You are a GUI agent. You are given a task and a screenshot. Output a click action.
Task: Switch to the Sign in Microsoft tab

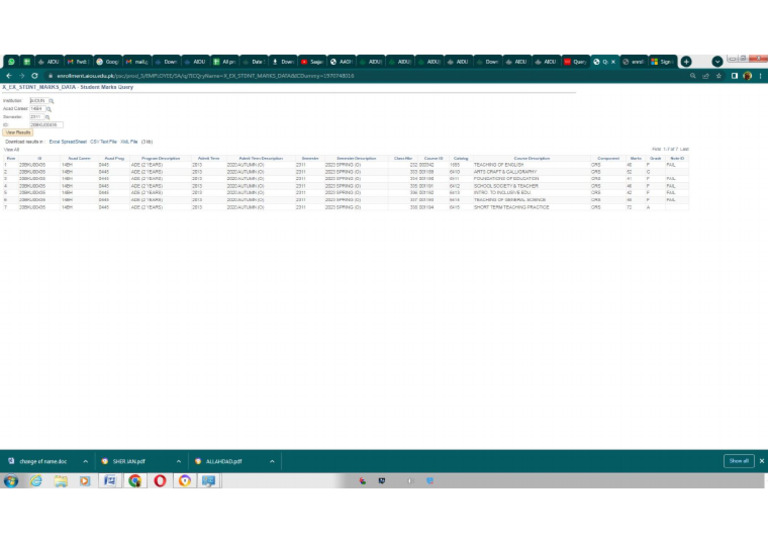point(661,61)
